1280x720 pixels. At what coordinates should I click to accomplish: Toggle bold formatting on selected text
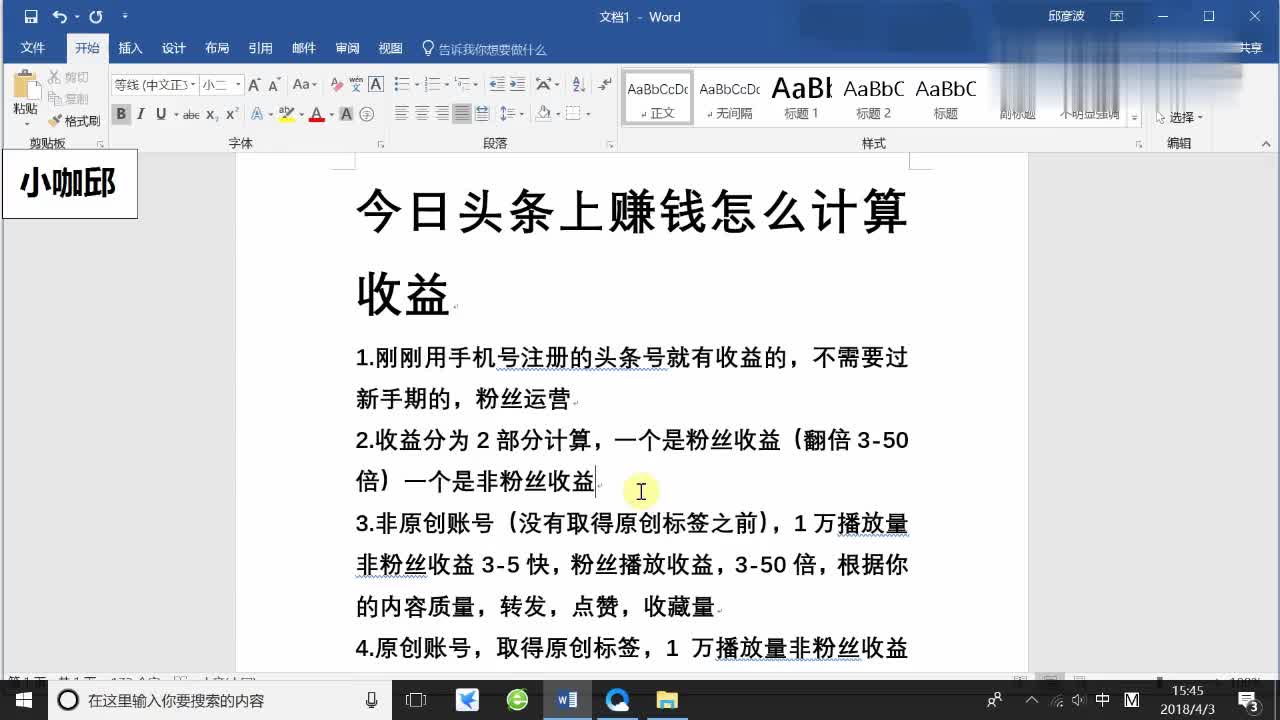tap(119, 113)
